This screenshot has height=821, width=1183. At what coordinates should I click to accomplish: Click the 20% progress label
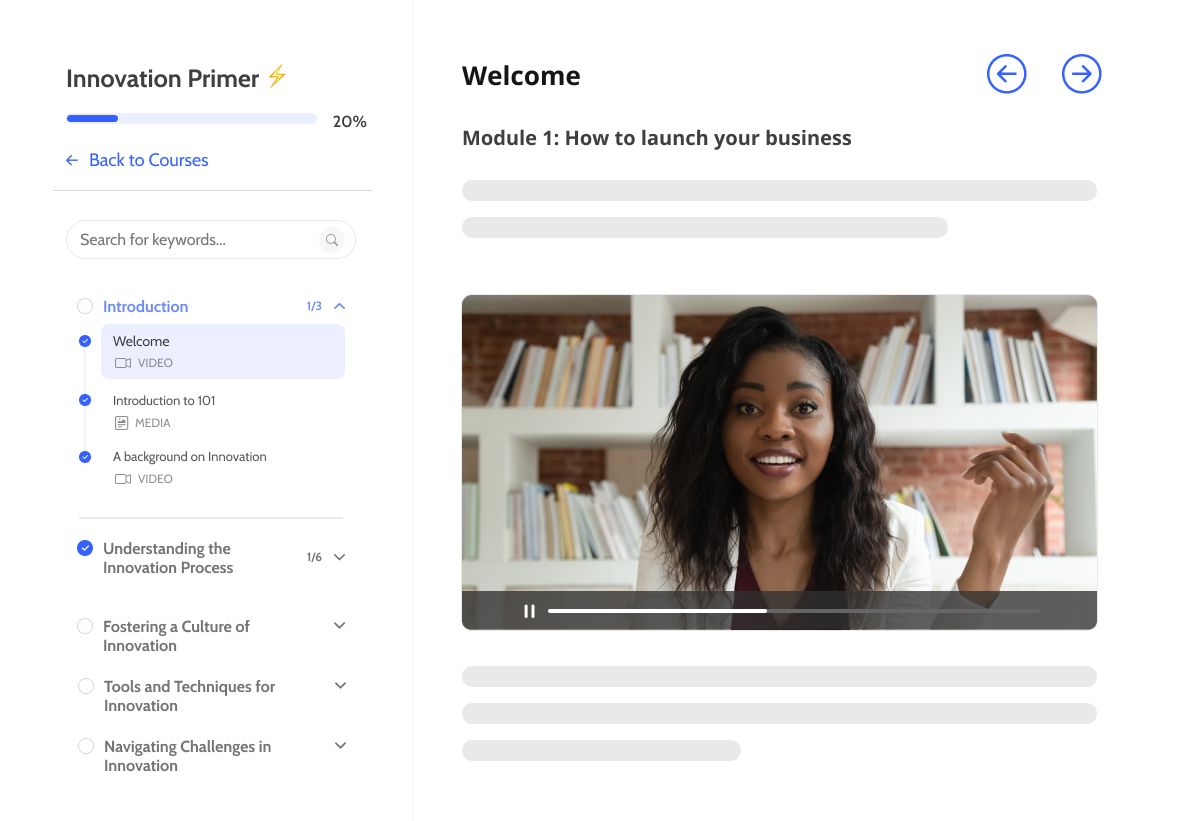pyautogui.click(x=350, y=121)
